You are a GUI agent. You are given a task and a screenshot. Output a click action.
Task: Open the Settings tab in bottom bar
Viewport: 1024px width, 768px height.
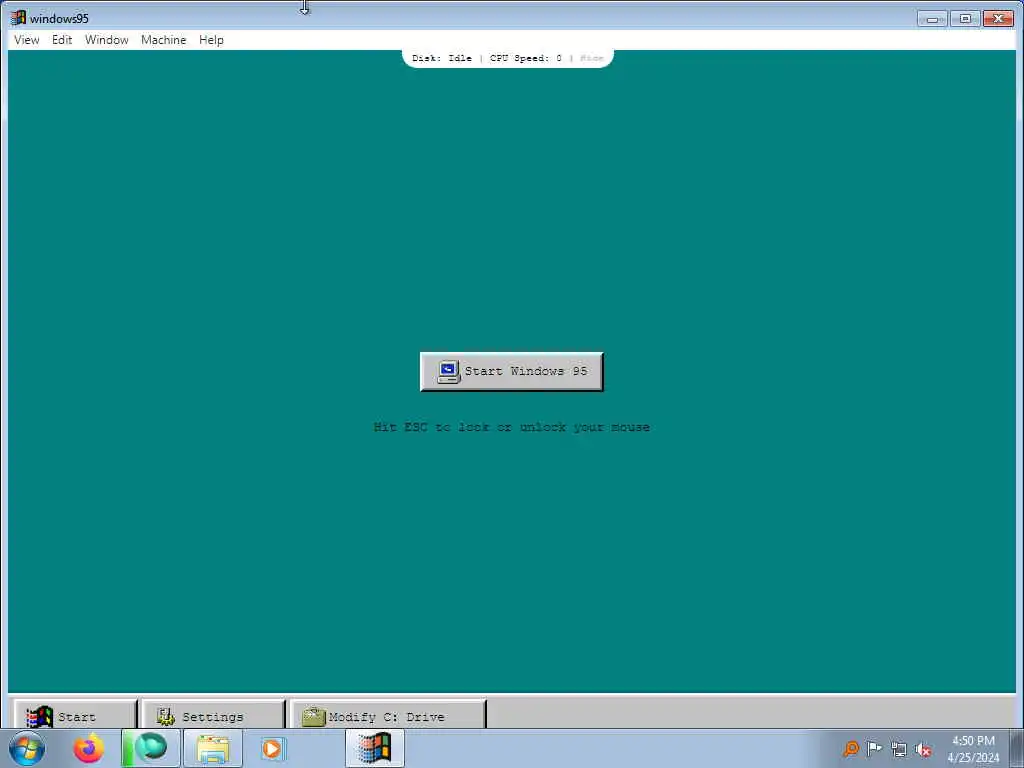(213, 716)
